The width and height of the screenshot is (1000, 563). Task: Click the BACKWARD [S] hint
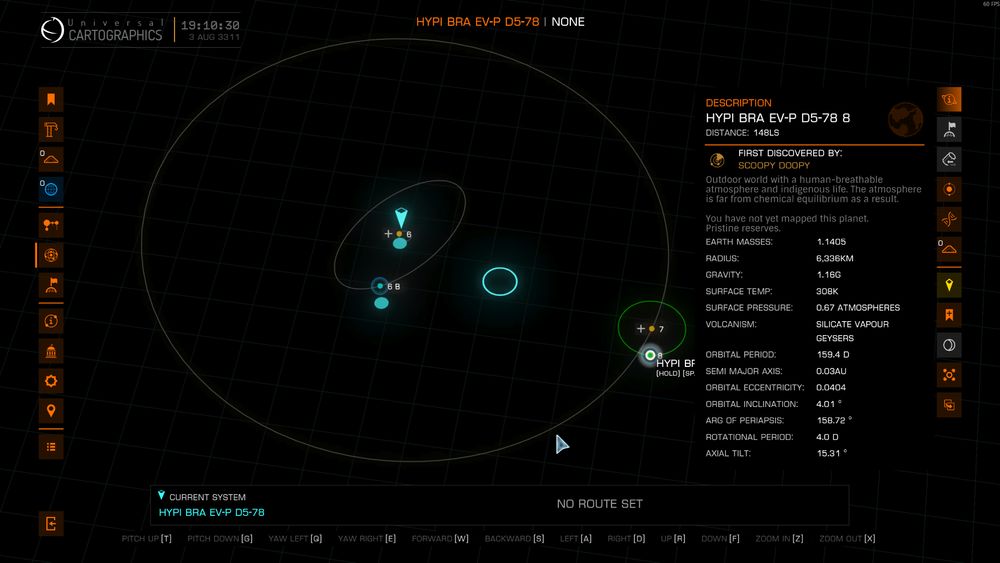pos(515,539)
